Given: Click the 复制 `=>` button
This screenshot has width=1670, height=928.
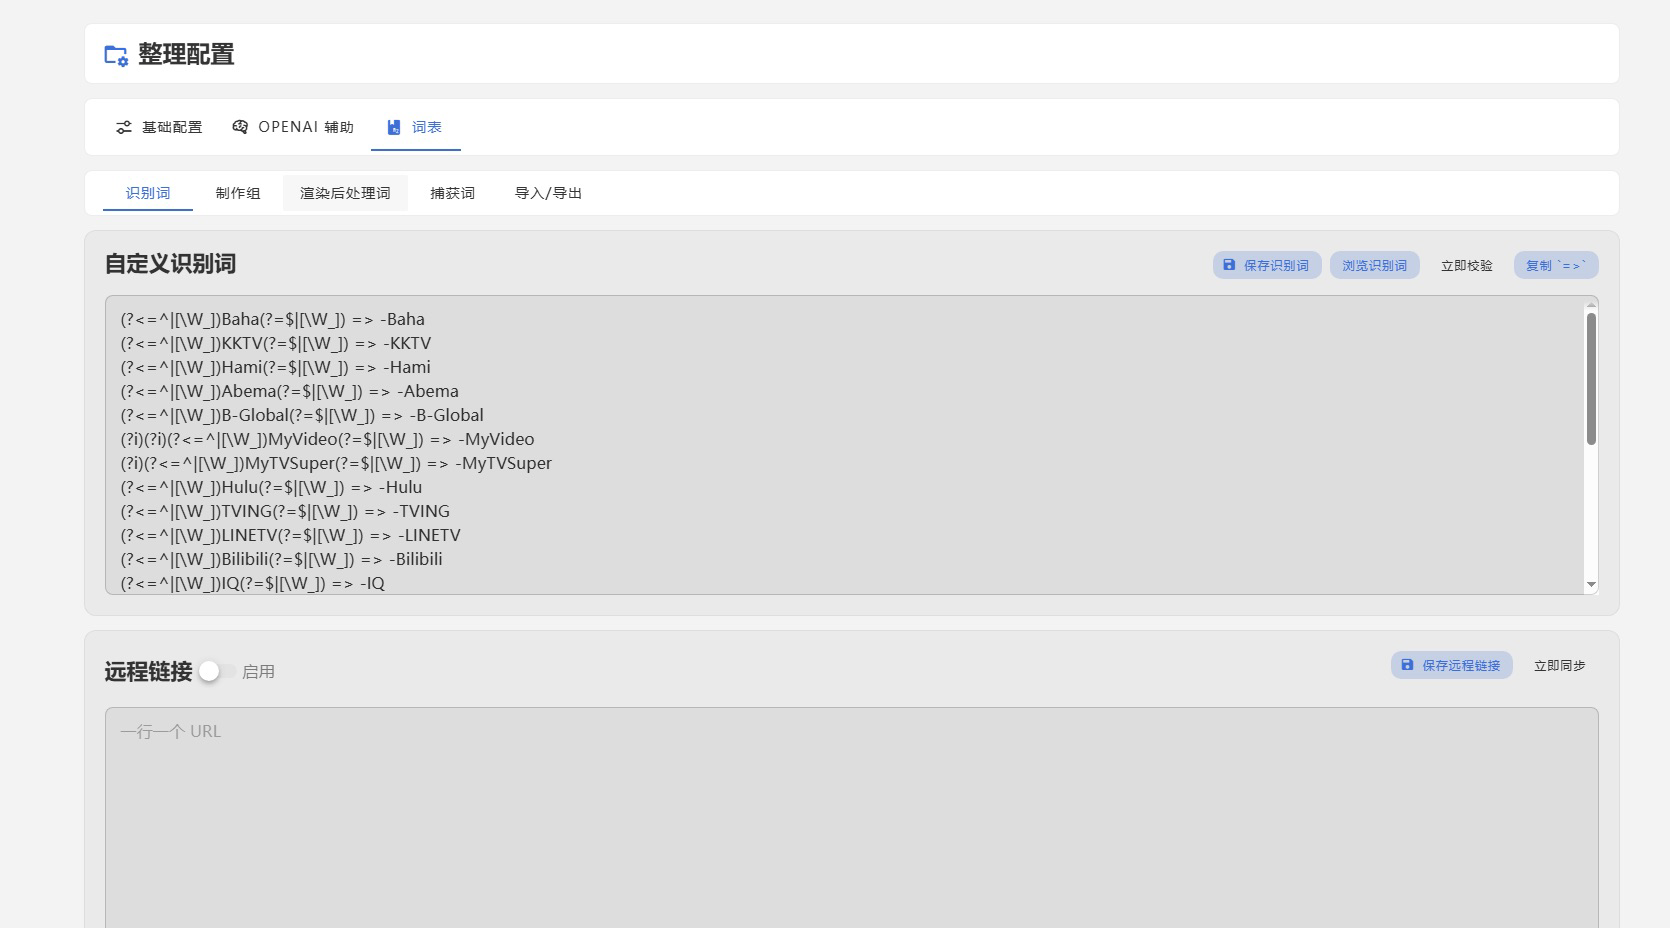Looking at the screenshot, I should click(x=1556, y=265).
